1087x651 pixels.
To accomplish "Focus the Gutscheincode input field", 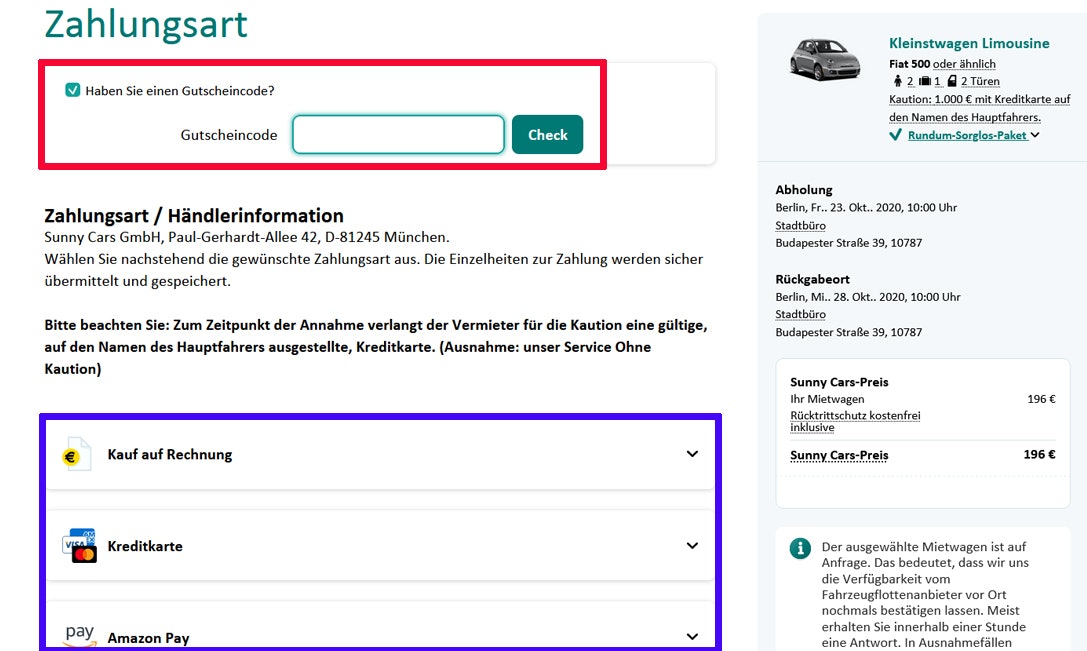I will coord(398,135).
